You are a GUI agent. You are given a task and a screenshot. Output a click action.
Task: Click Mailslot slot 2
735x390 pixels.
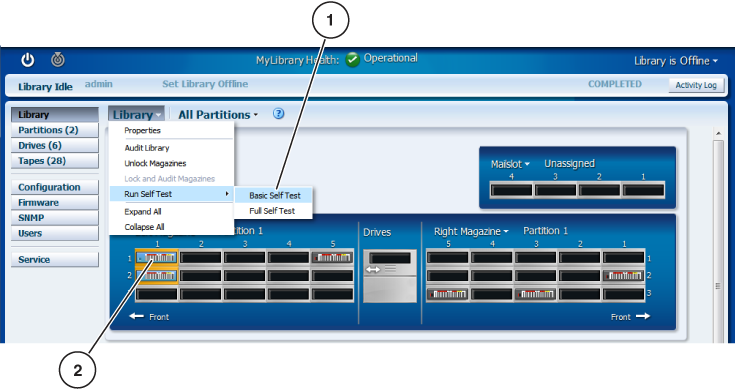pyautogui.click(x=599, y=190)
